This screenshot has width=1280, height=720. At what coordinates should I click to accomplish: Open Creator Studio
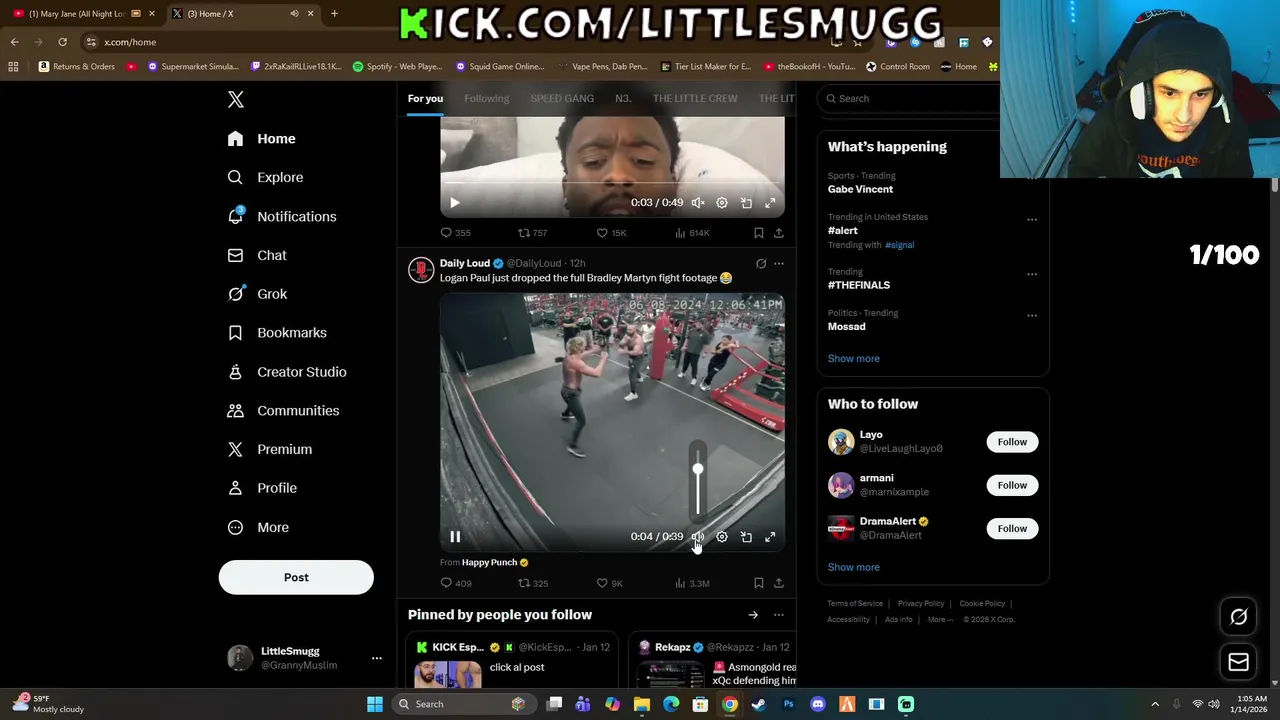(287, 372)
